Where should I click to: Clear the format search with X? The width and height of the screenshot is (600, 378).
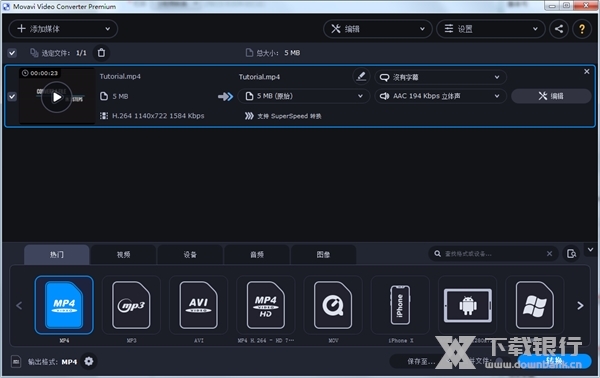pyautogui.click(x=549, y=254)
